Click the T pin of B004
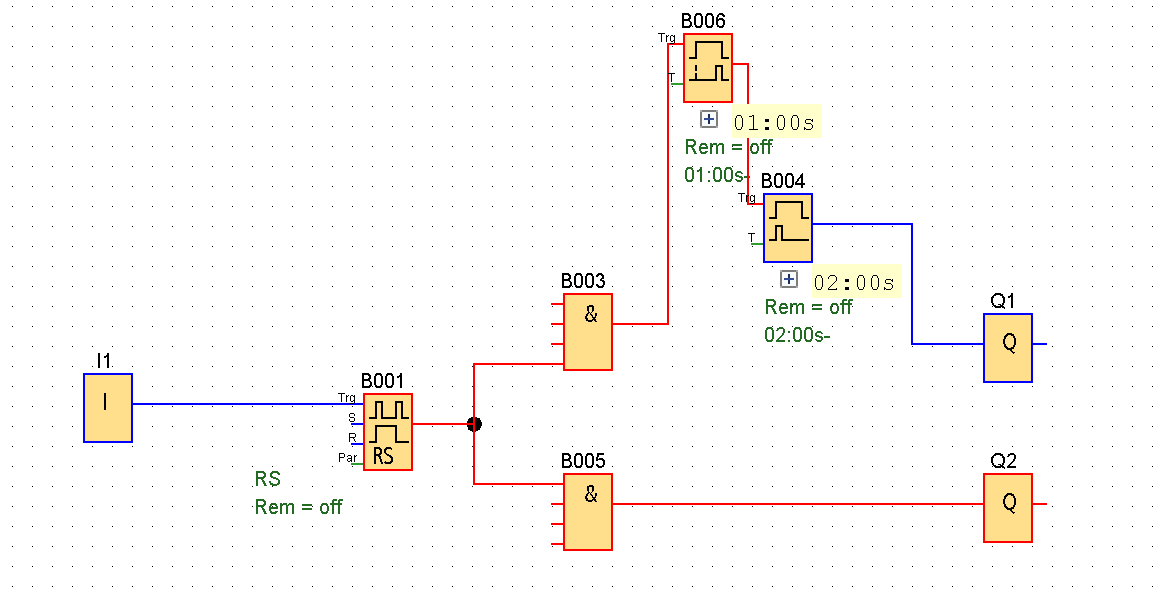The image size is (1165, 604). coord(751,238)
